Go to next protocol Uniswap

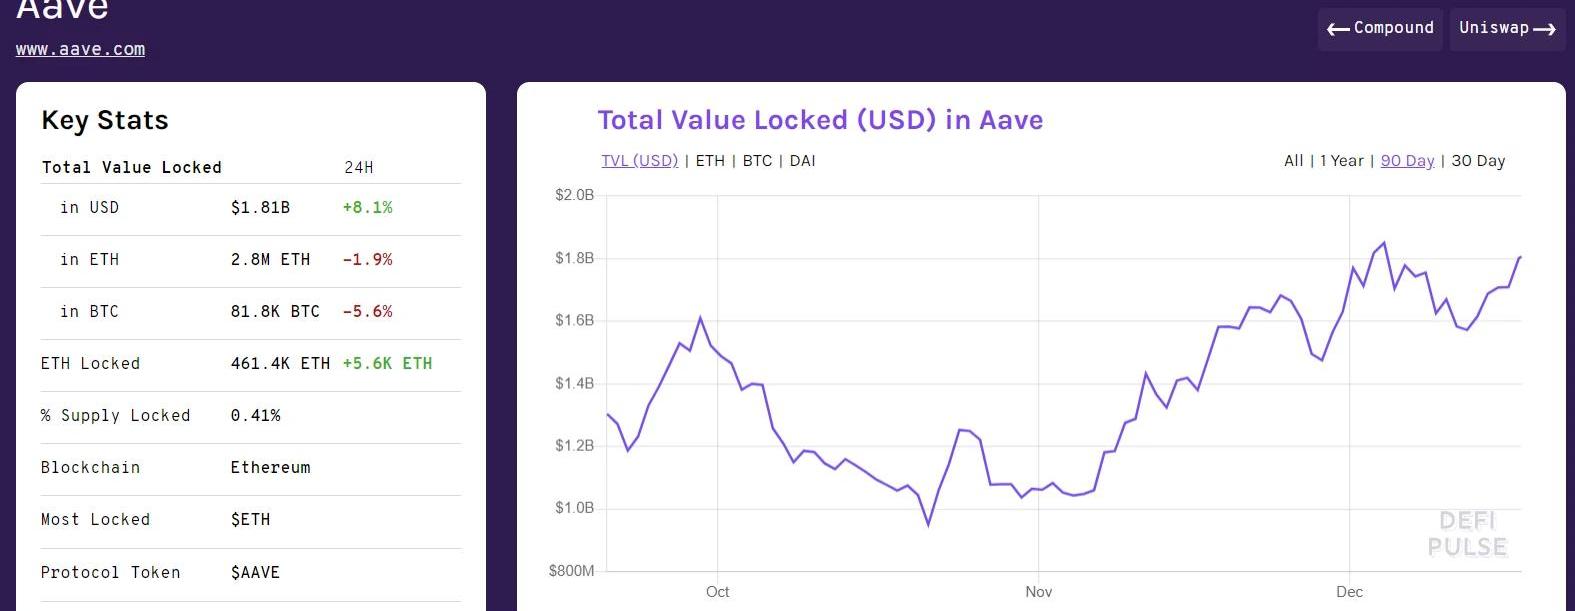click(x=1506, y=28)
